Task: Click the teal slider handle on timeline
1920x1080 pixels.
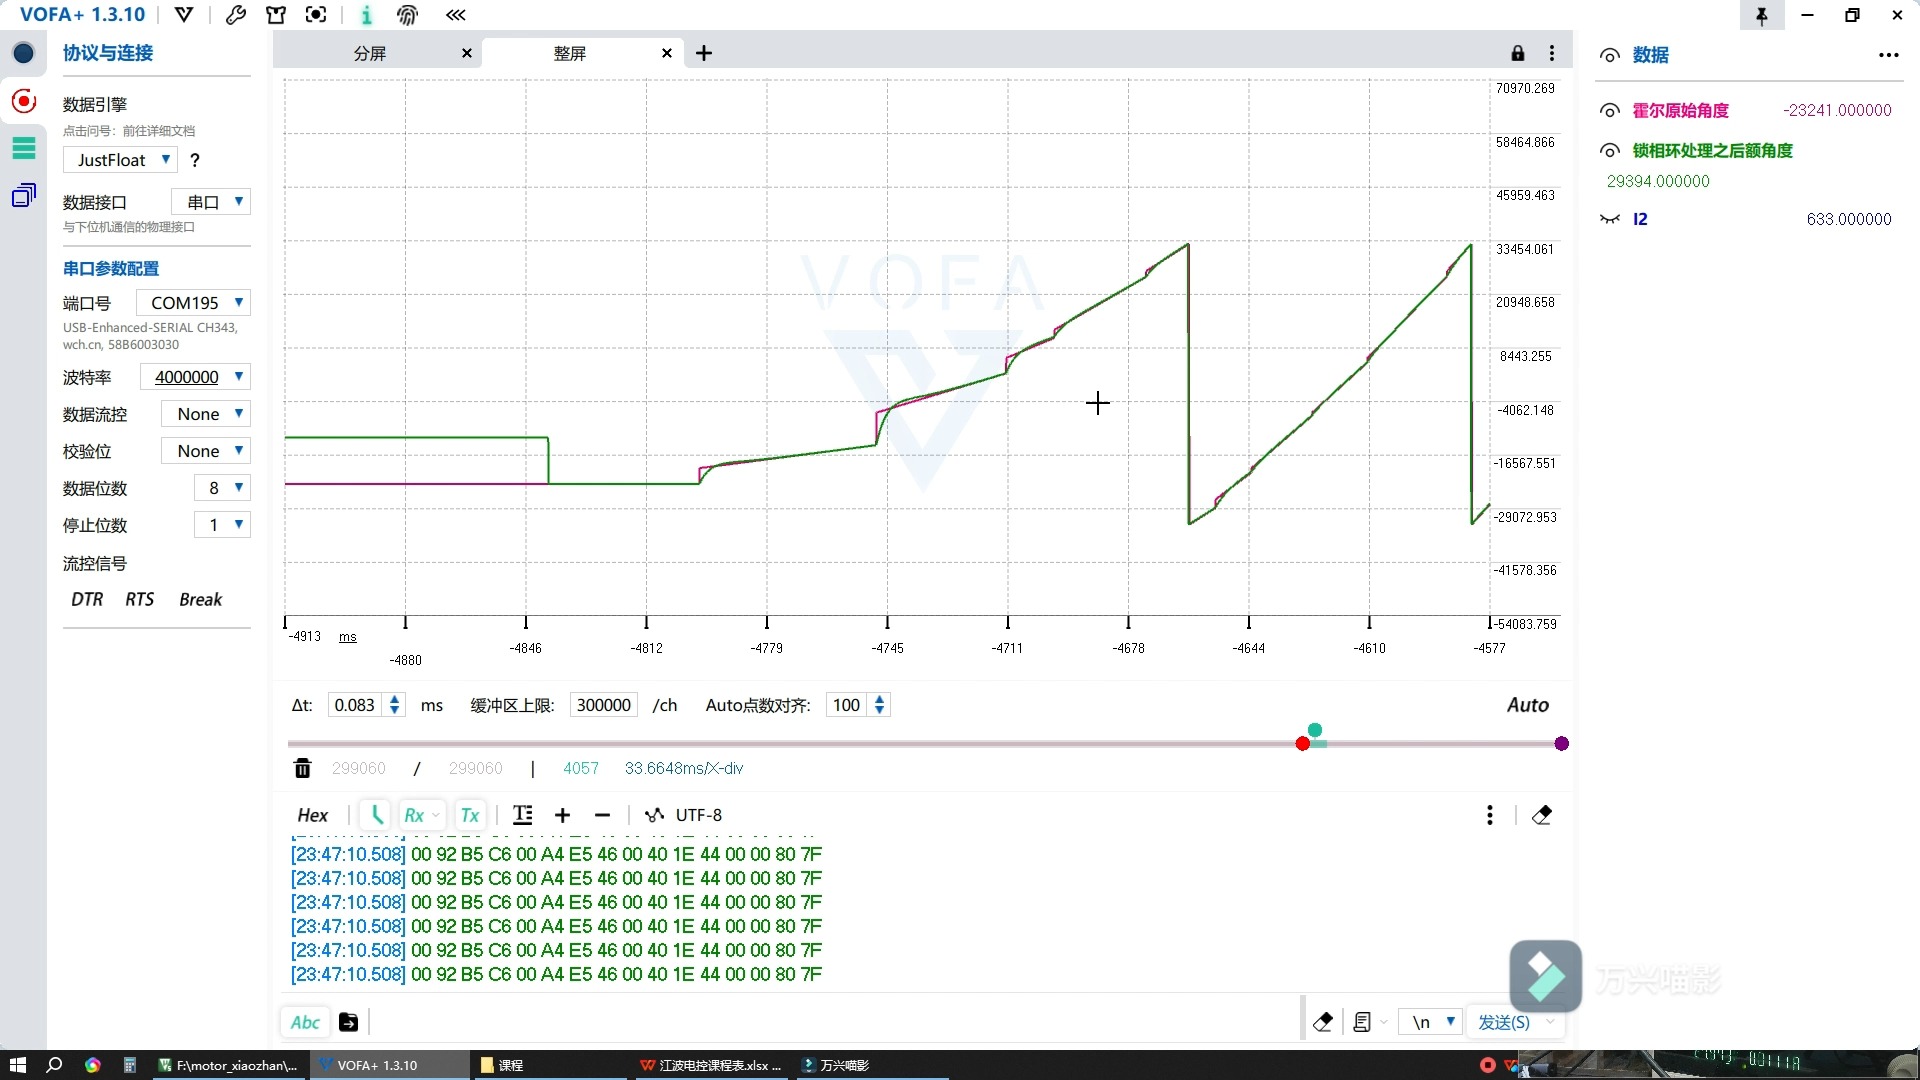Action: click(x=1315, y=730)
